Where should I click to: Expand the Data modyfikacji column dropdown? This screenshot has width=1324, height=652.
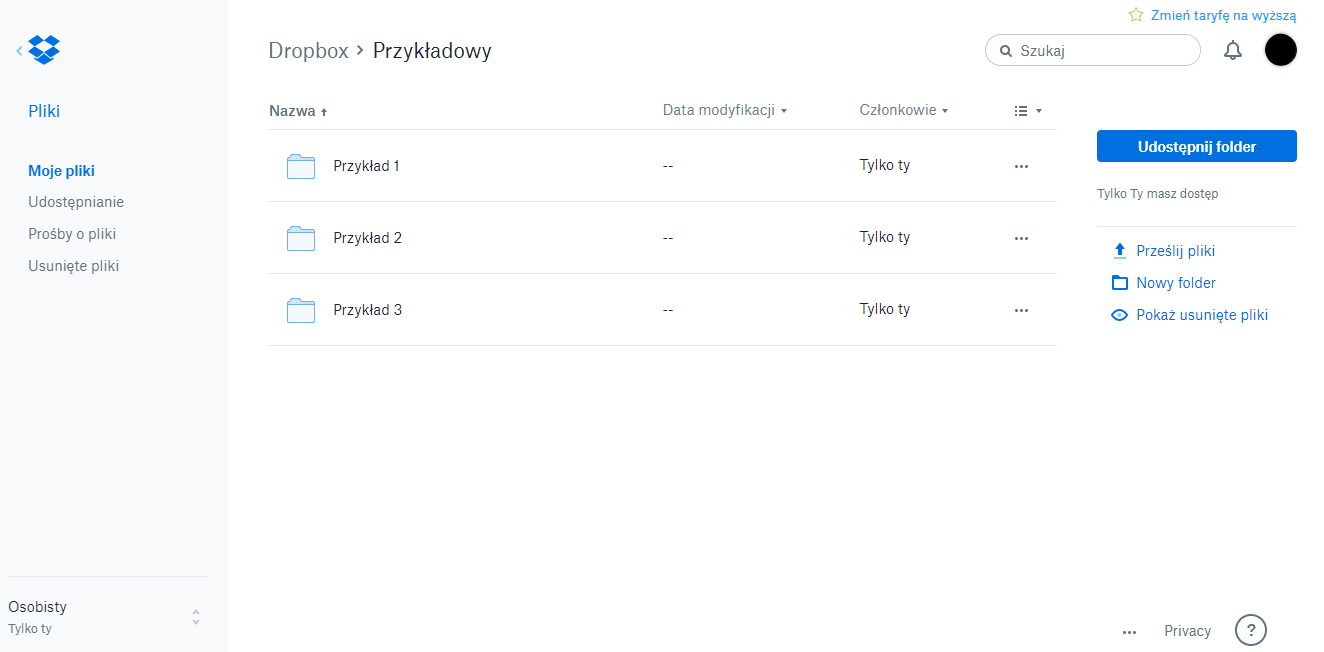click(x=725, y=110)
